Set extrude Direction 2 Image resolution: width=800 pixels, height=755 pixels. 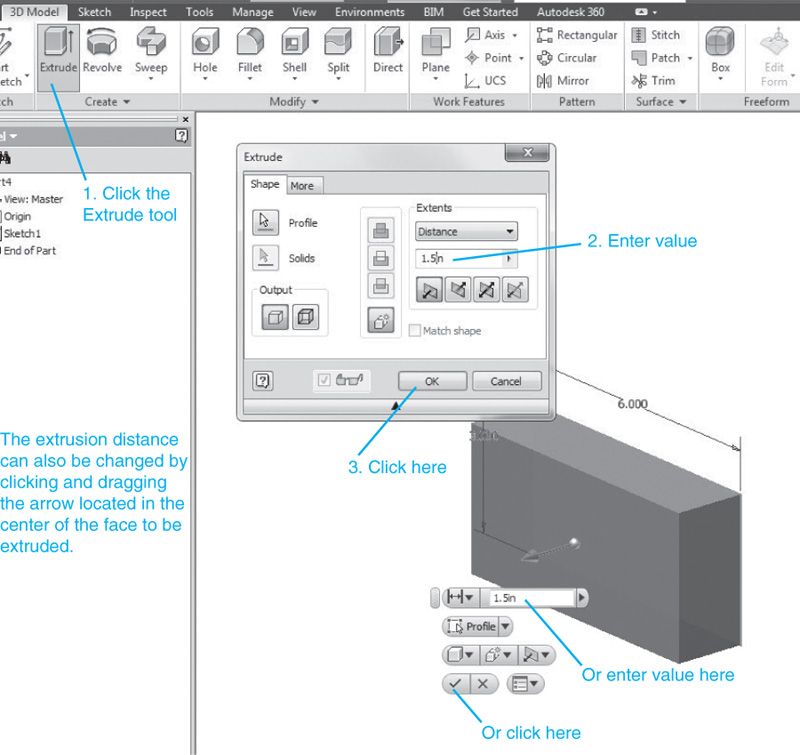coord(458,290)
